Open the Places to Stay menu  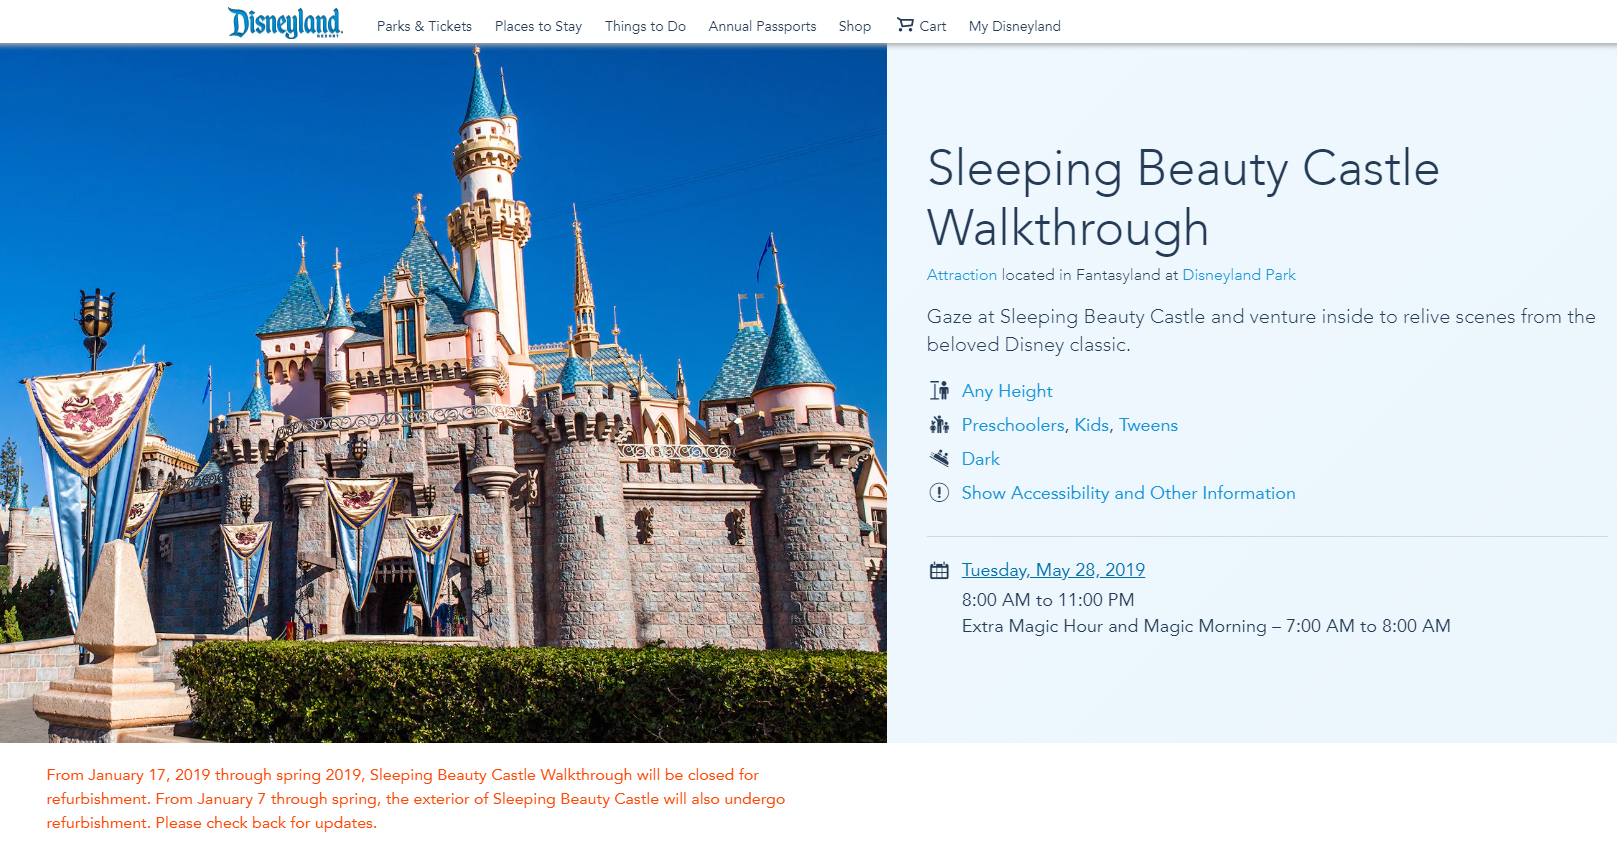(x=538, y=26)
